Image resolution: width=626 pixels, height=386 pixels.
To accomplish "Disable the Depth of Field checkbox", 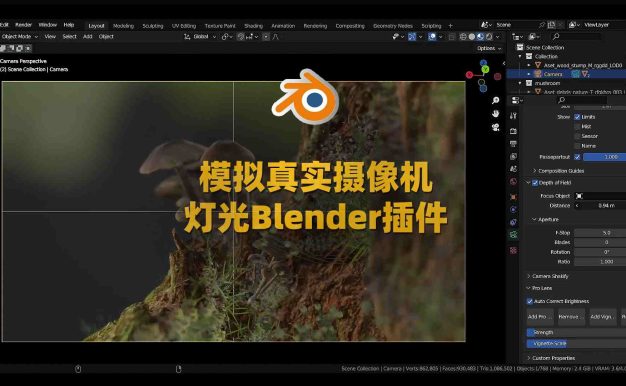I will coord(535,183).
